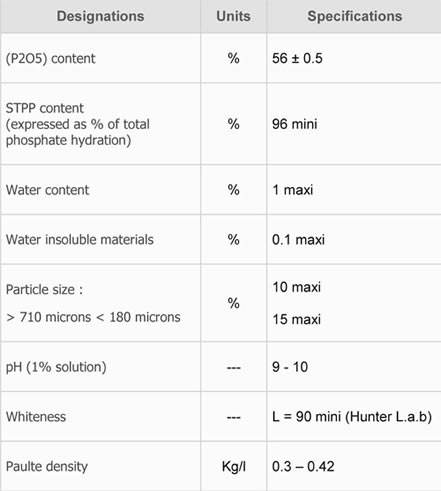Image resolution: width=441 pixels, height=491 pixels.
Task: Click the Water content row label
Action: click(48, 190)
